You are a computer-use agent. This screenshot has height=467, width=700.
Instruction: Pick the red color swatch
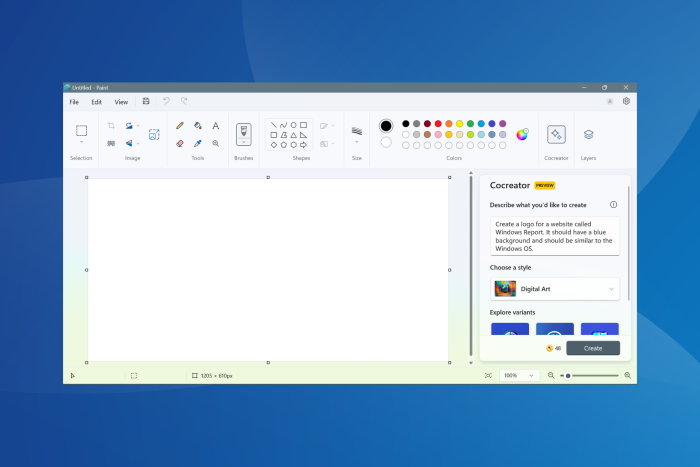[438, 124]
